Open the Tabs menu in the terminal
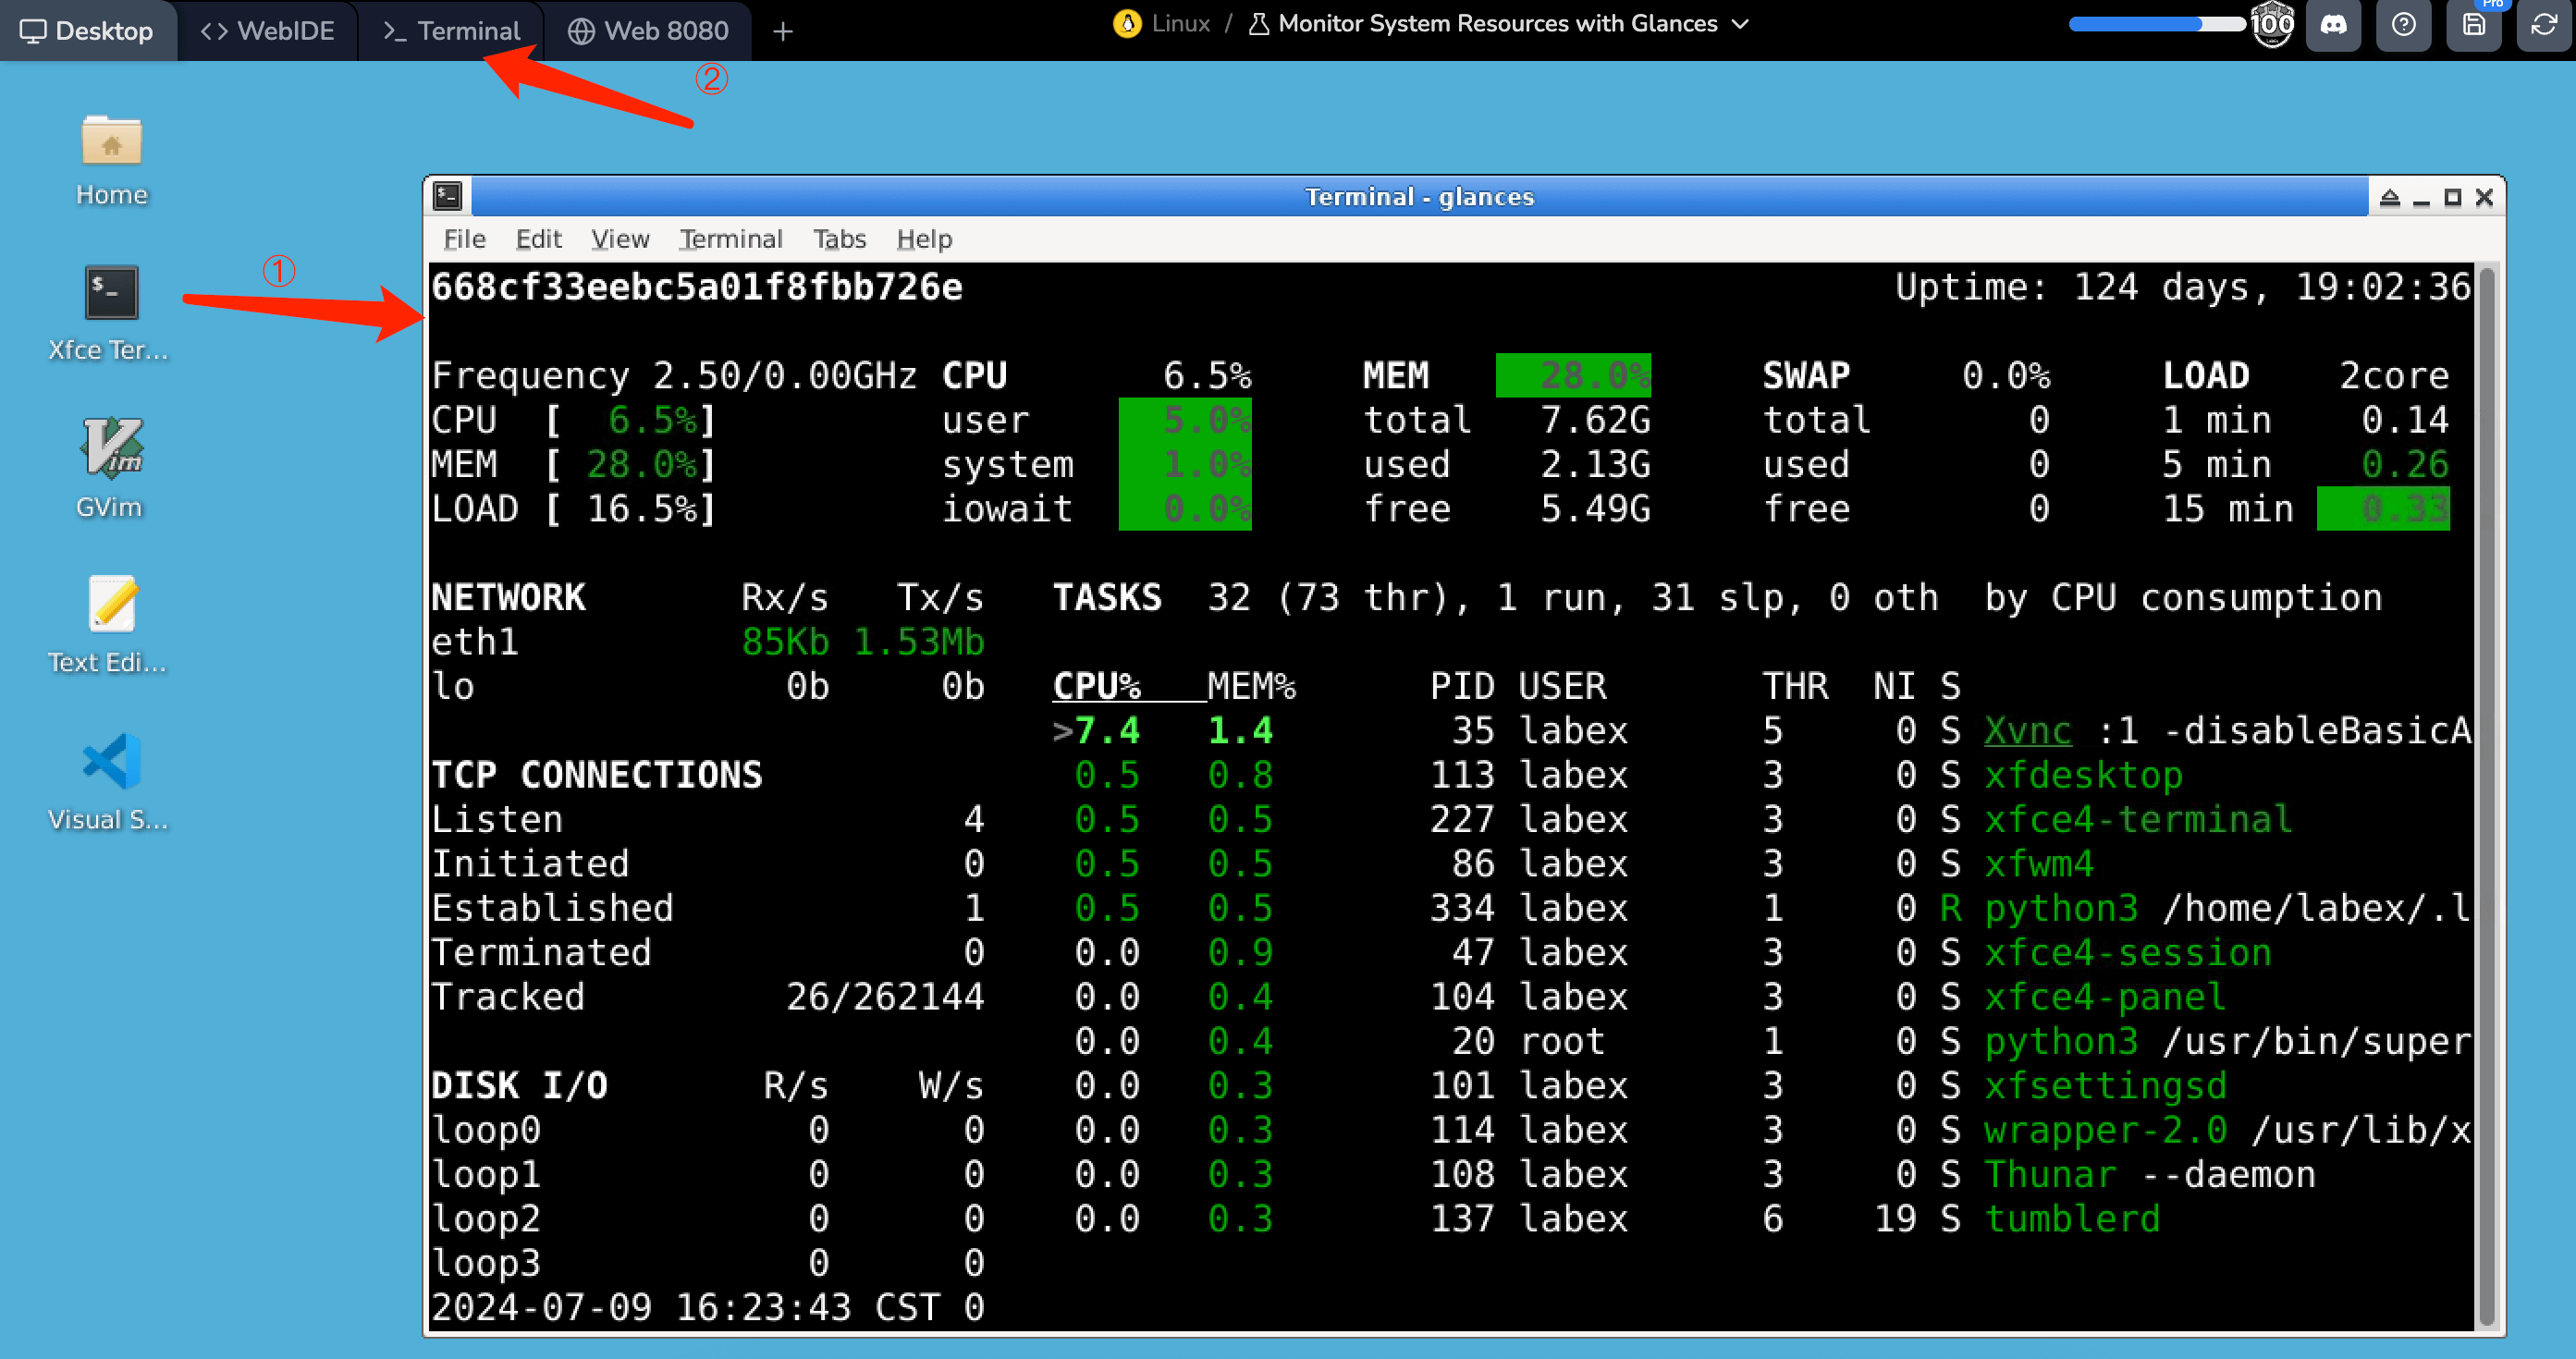Image resolution: width=2576 pixels, height=1359 pixels. click(838, 239)
